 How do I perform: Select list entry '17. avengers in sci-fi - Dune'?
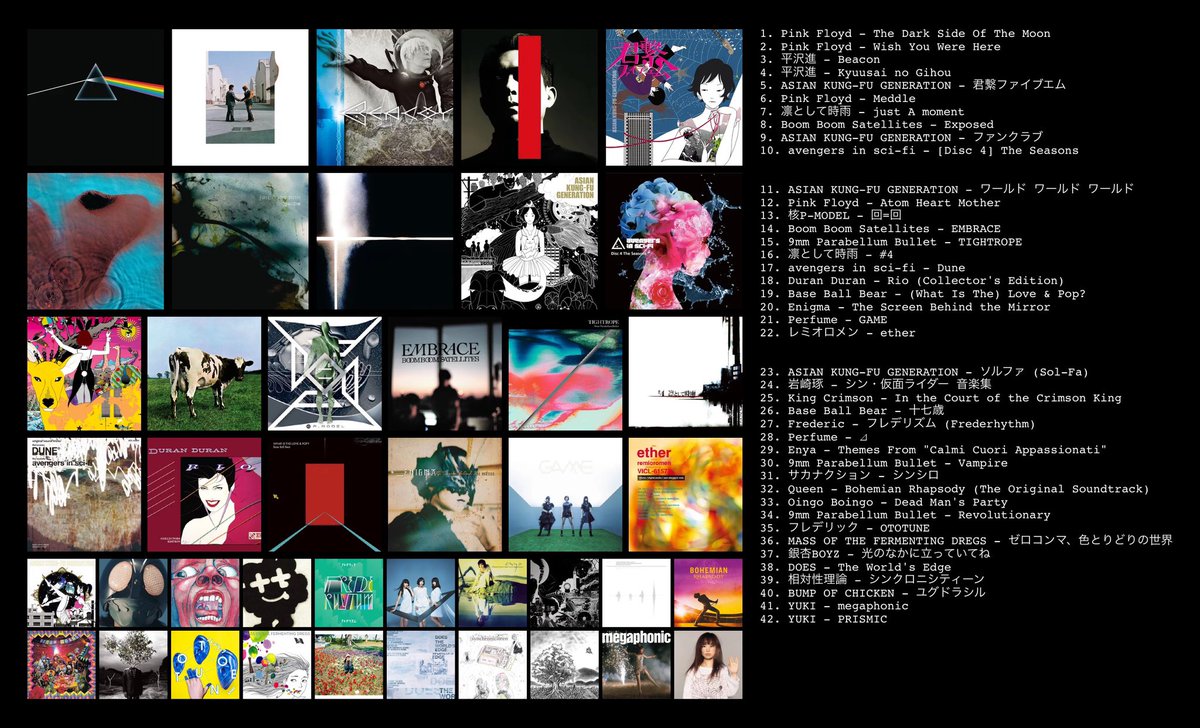[x=863, y=267]
